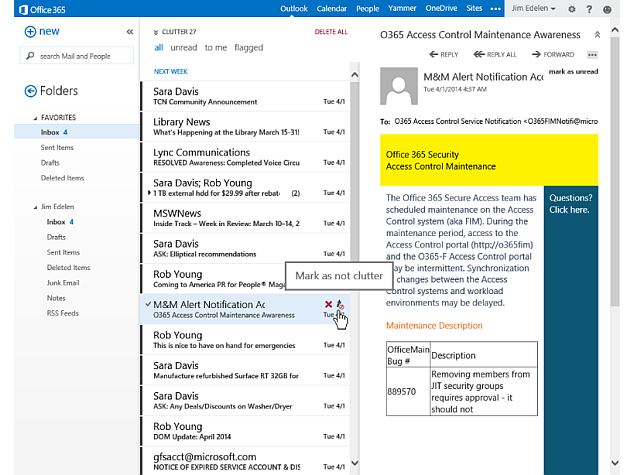Open ASK: Elliptical recommendations message
The image size is (635, 475).
pyautogui.click(x=245, y=248)
